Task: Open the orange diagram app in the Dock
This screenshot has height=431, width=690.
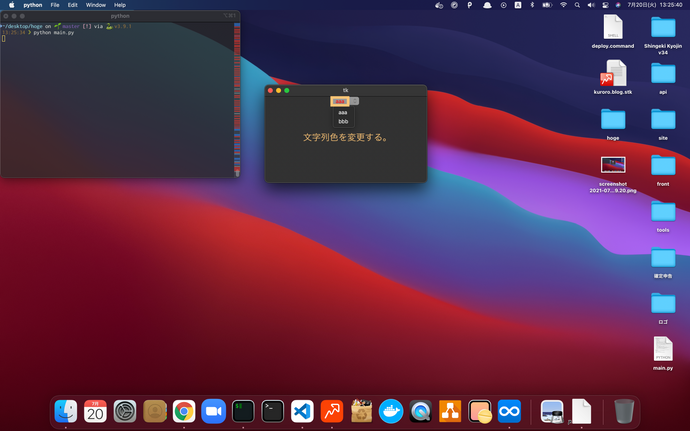Action: (x=450, y=411)
